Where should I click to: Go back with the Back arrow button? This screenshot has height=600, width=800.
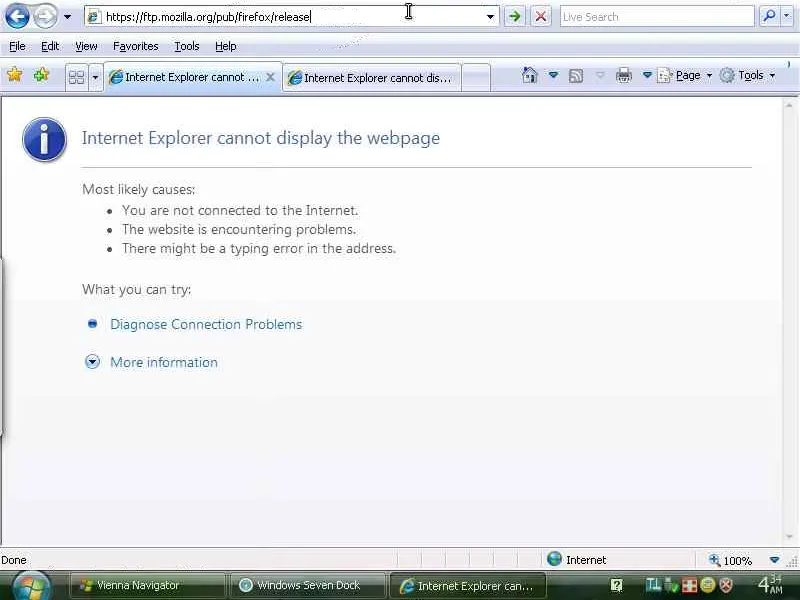[x=17, y=16]
